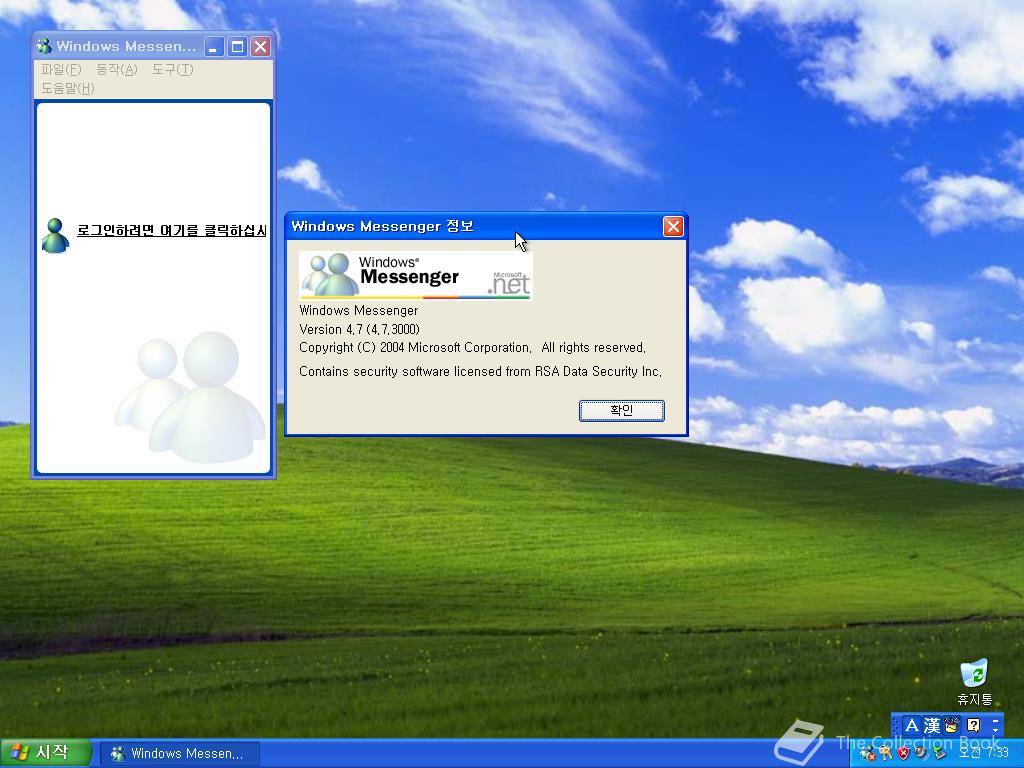Click the Windows Messenger .net logo banner
This screenshot has width=1024, height=768.
click(415, 276)
